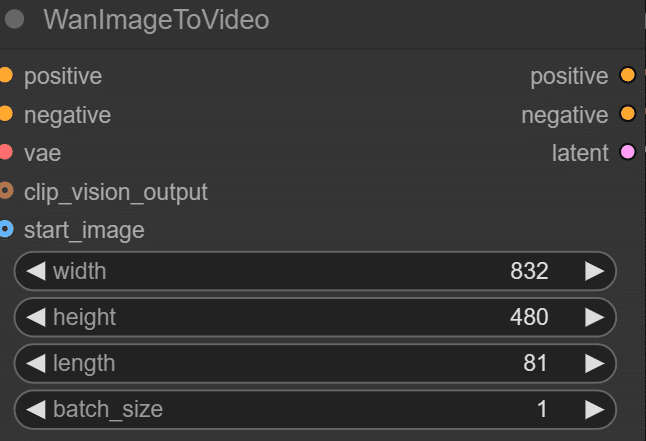
Task: Increase batch_size with the right arrow
Action: pos(594,409)
